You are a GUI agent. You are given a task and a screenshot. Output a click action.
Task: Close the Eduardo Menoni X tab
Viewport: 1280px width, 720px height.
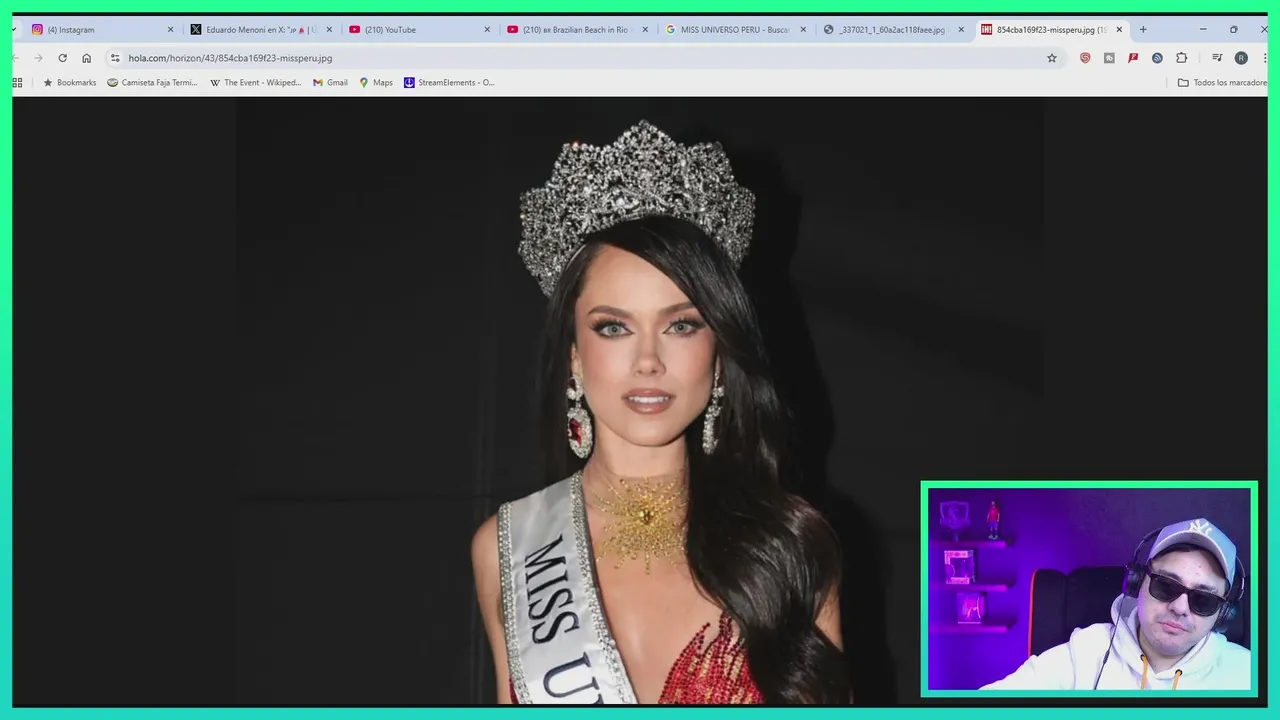(x=329, y=30)
